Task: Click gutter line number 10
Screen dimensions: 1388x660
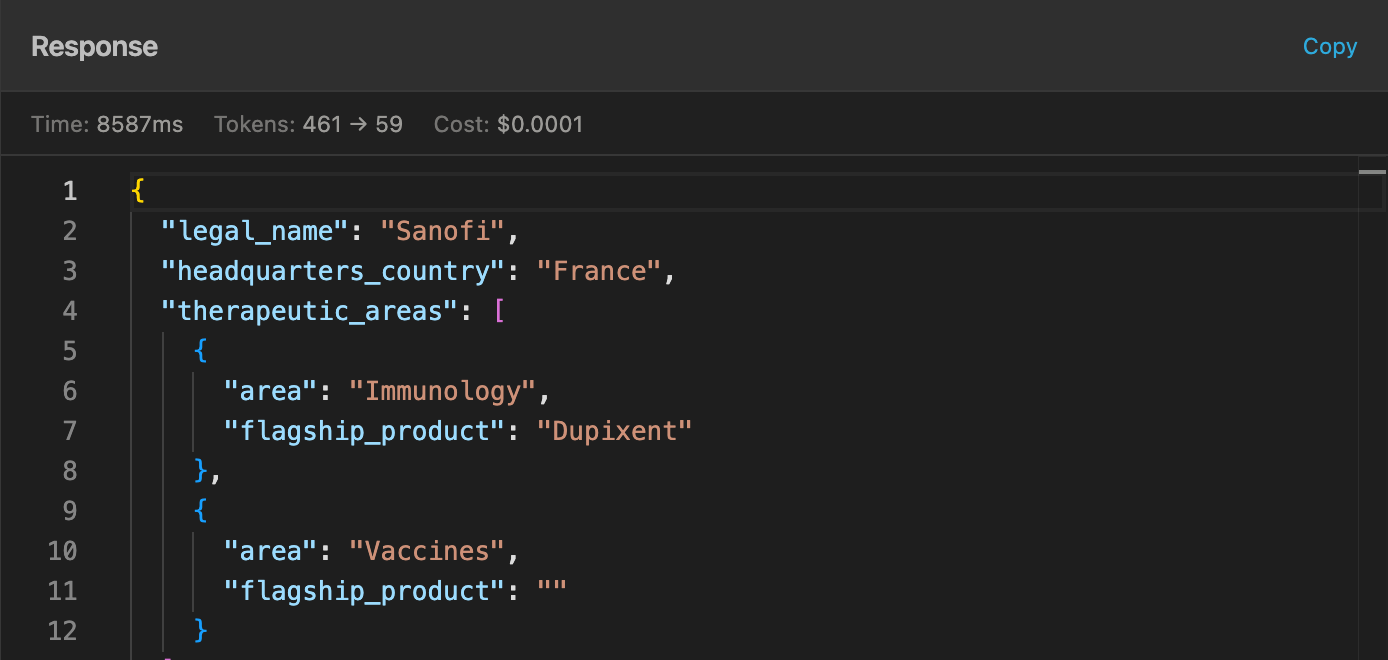Action: click(x=62, y=551)
